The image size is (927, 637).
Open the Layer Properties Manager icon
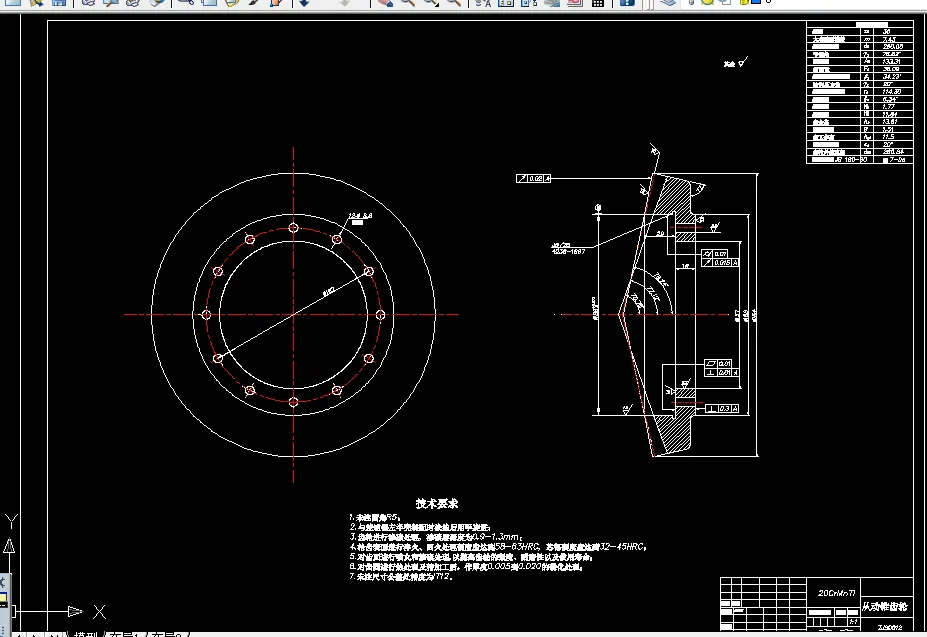(x=669, y=2)
